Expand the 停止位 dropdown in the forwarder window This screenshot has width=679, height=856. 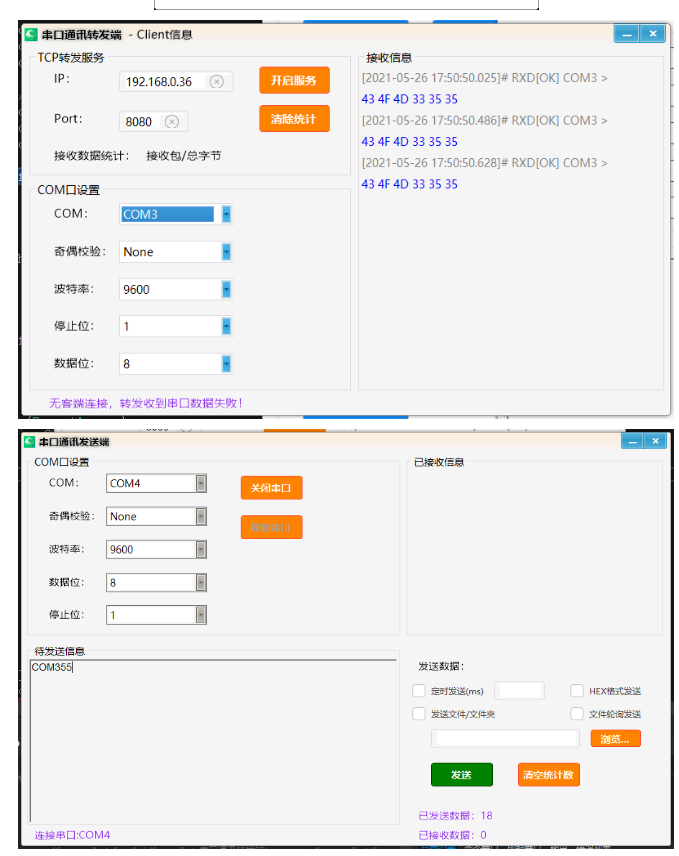pos(227,326)
